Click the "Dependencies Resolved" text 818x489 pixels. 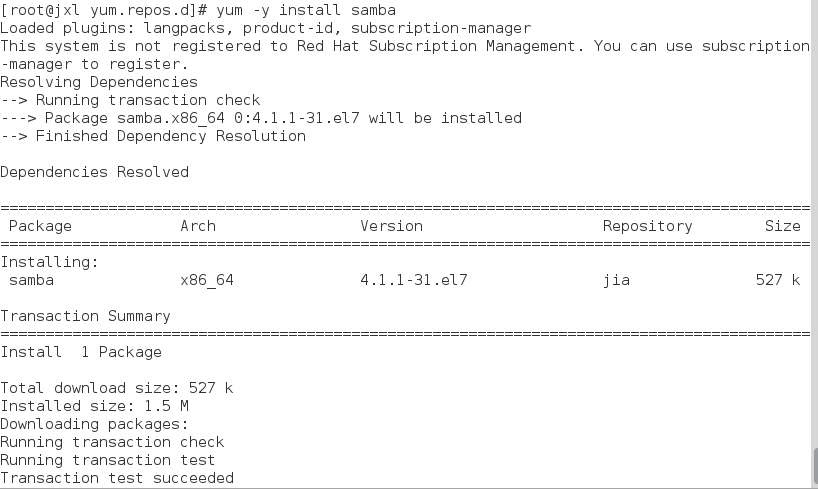[x=94, y=172]
